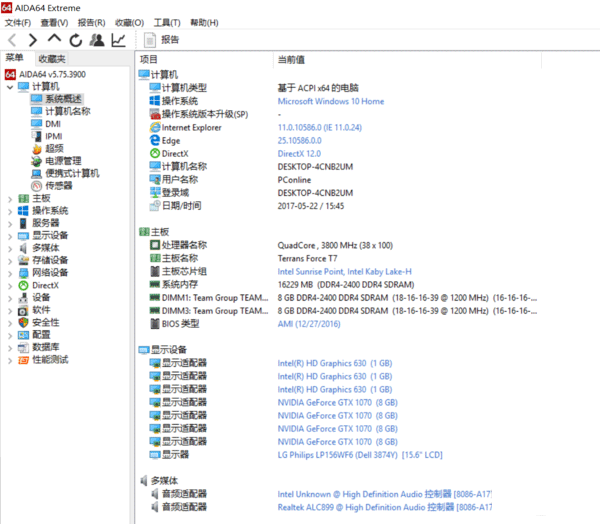Select the Terrans Force T7 value
The width and height of the screenshot is (600, 524).
pyautogui.click(x=307, y=259)
